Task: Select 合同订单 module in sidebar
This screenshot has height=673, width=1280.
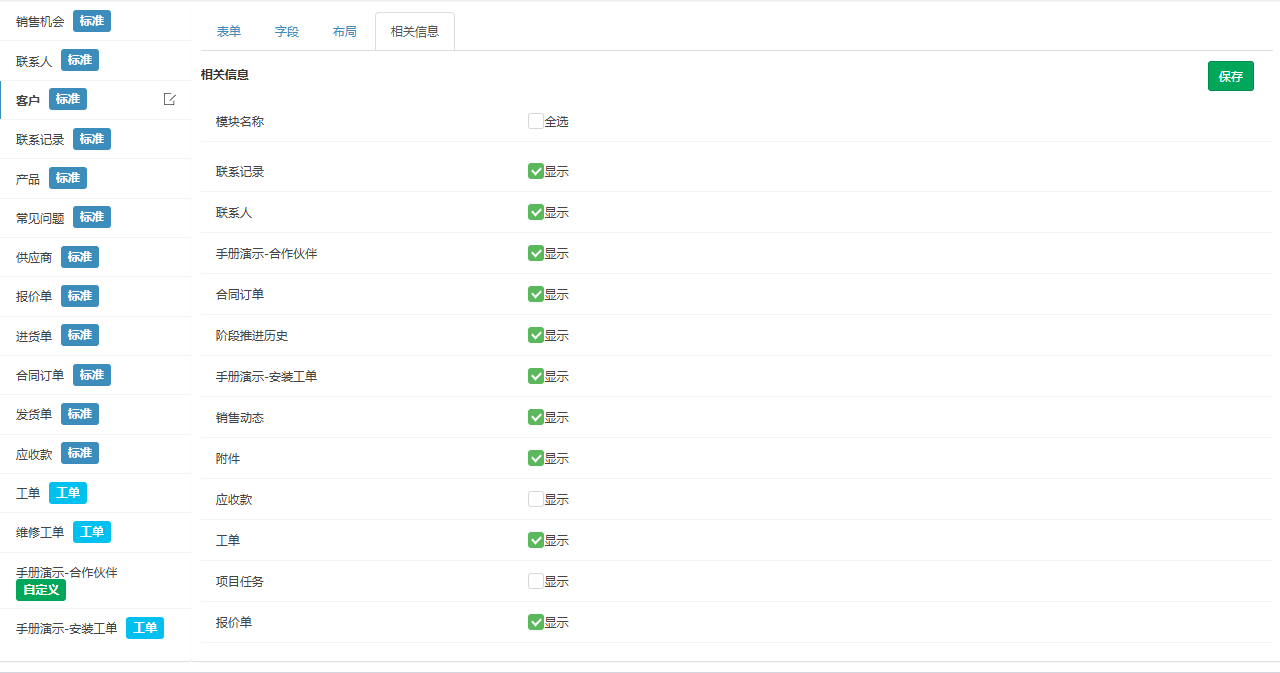Action: [x=40, y=375]
